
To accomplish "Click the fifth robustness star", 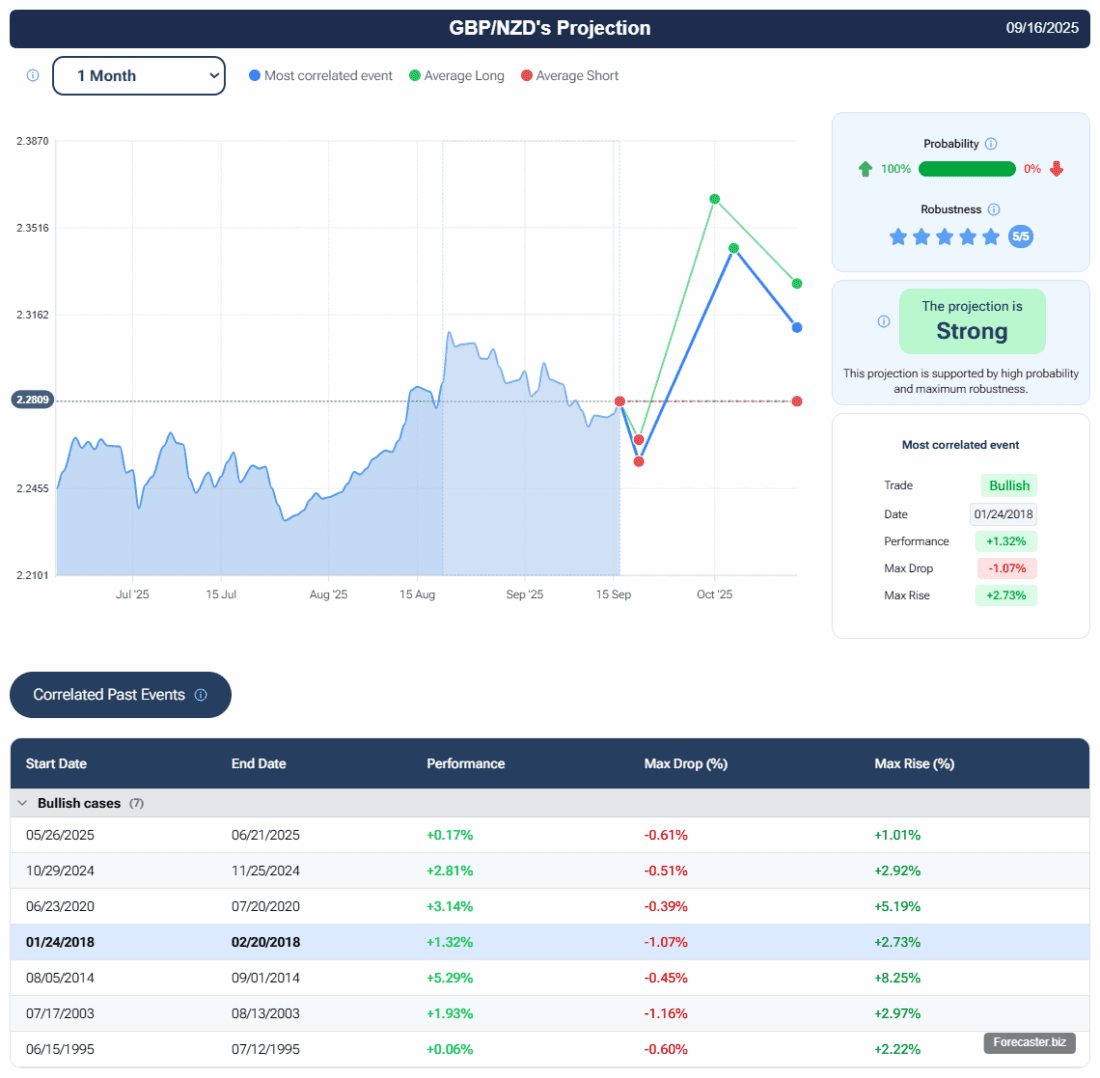I will pyautogui.click(x=991, y=237).
